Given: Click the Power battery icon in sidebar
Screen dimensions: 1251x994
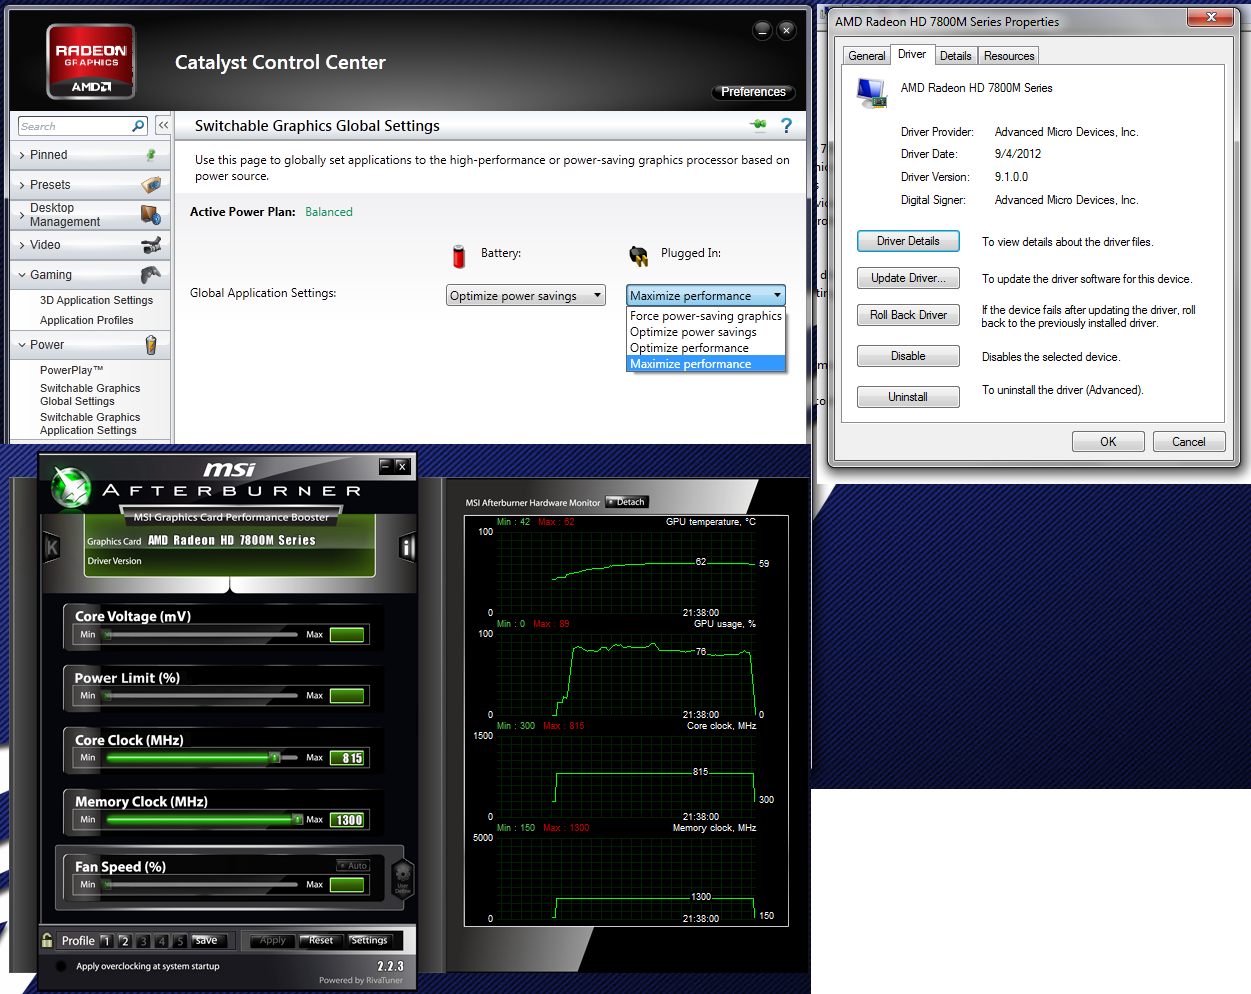Looking at the screenshot, I should [x=151, y=345].
